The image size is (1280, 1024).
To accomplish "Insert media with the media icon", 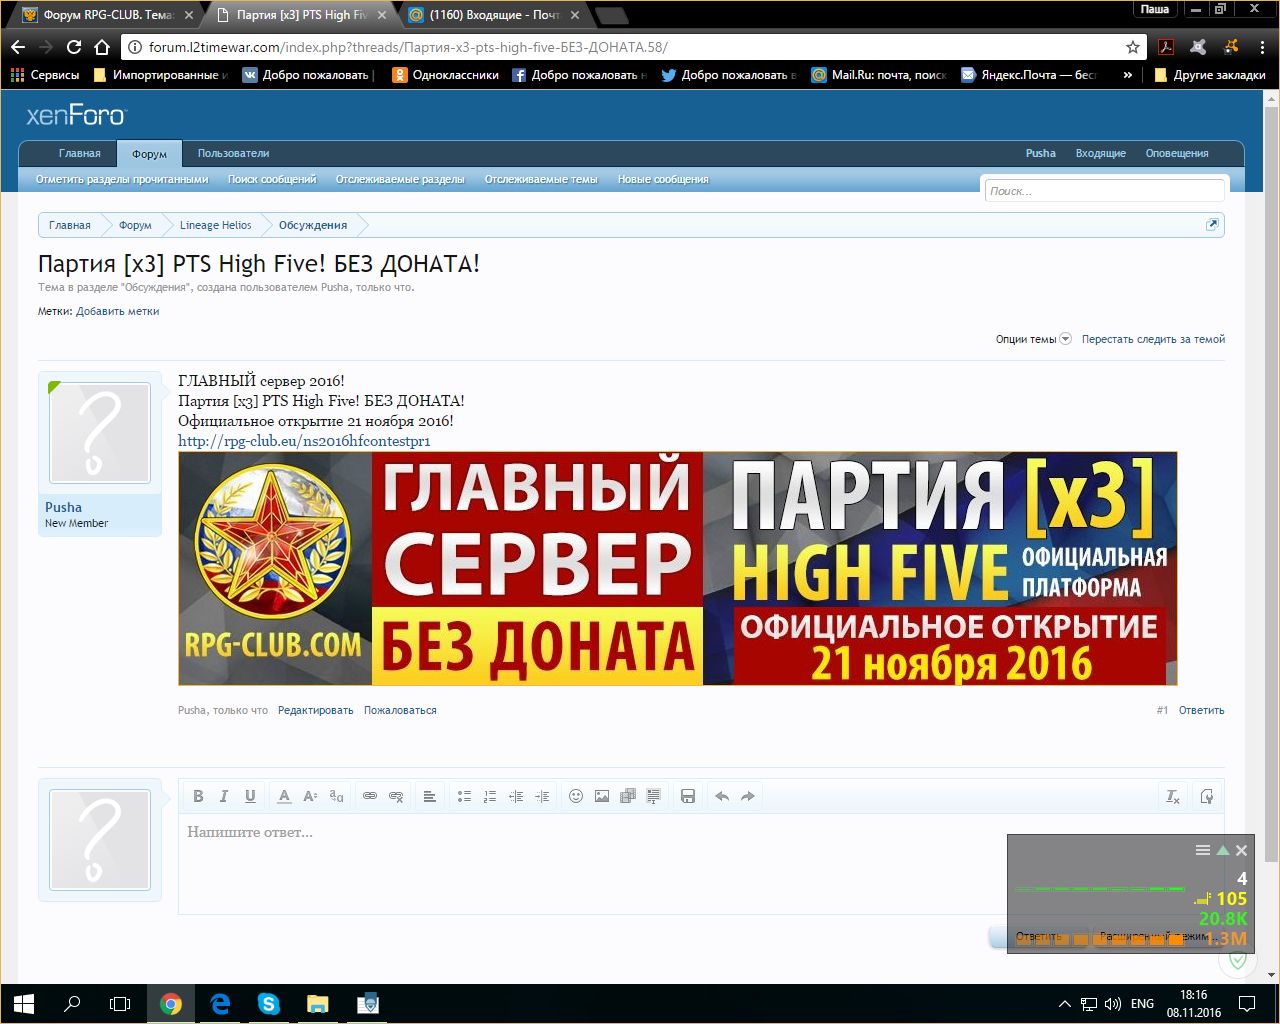I will [x=628, y=796].
